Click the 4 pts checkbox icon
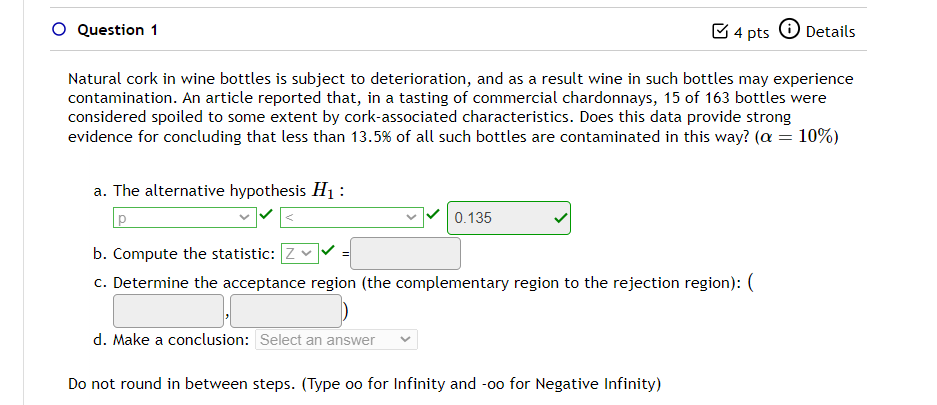Image resolution: width=937 pixels, height=405 pixels. click(x=721, y=32)
